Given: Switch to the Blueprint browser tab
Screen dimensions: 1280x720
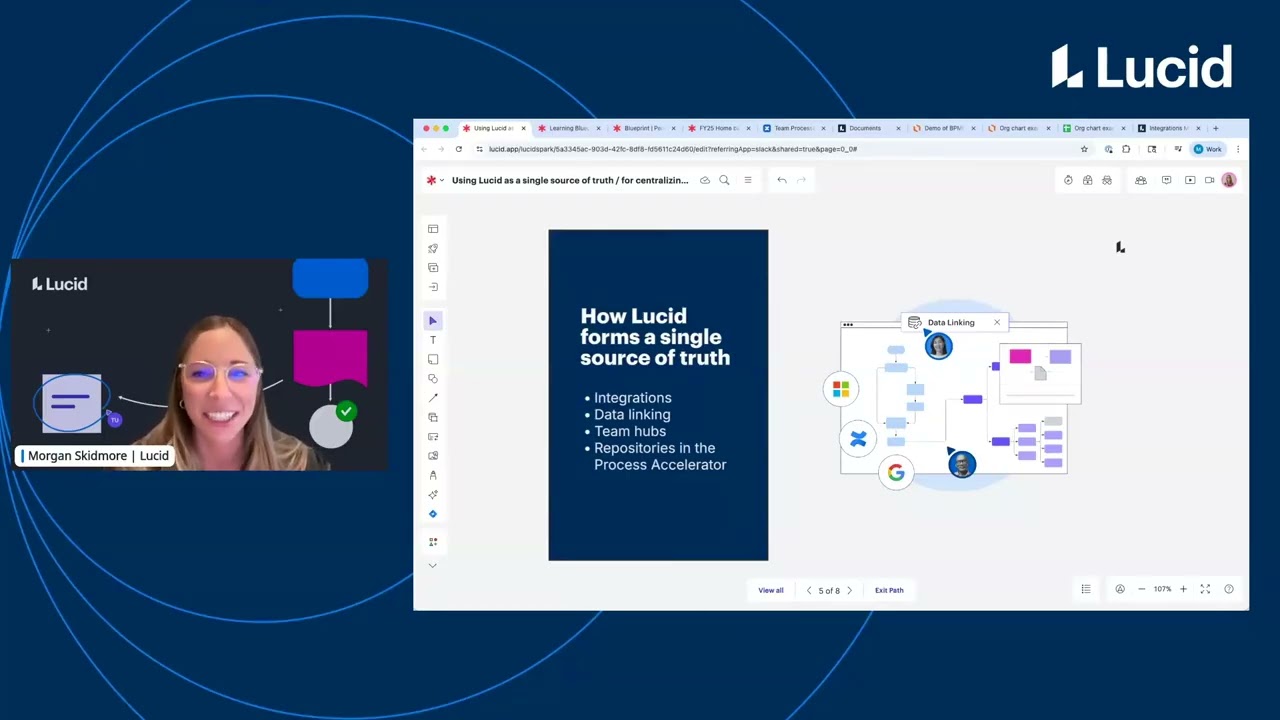Looking at the screenshot, I should coord(643,128).
